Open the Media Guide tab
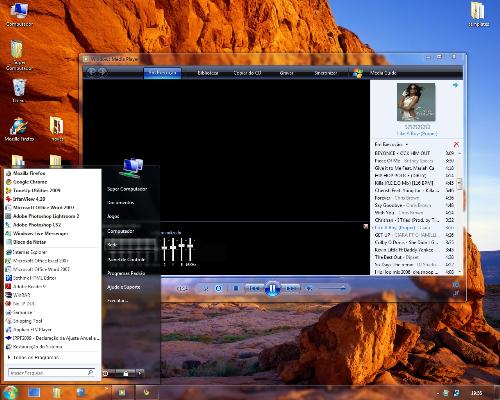This screenshot has height=400, width=500. (383, 73)
